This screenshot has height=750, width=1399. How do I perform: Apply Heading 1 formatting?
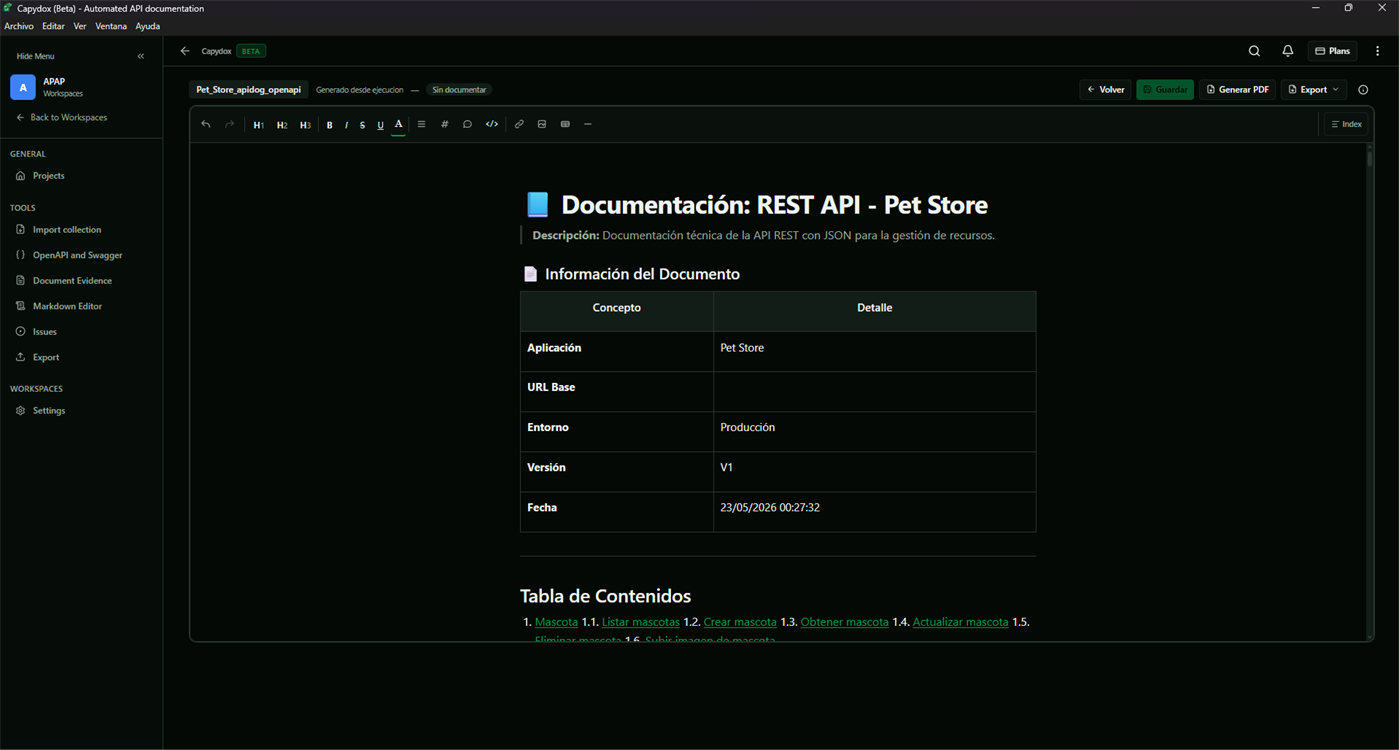coord(259,125)
